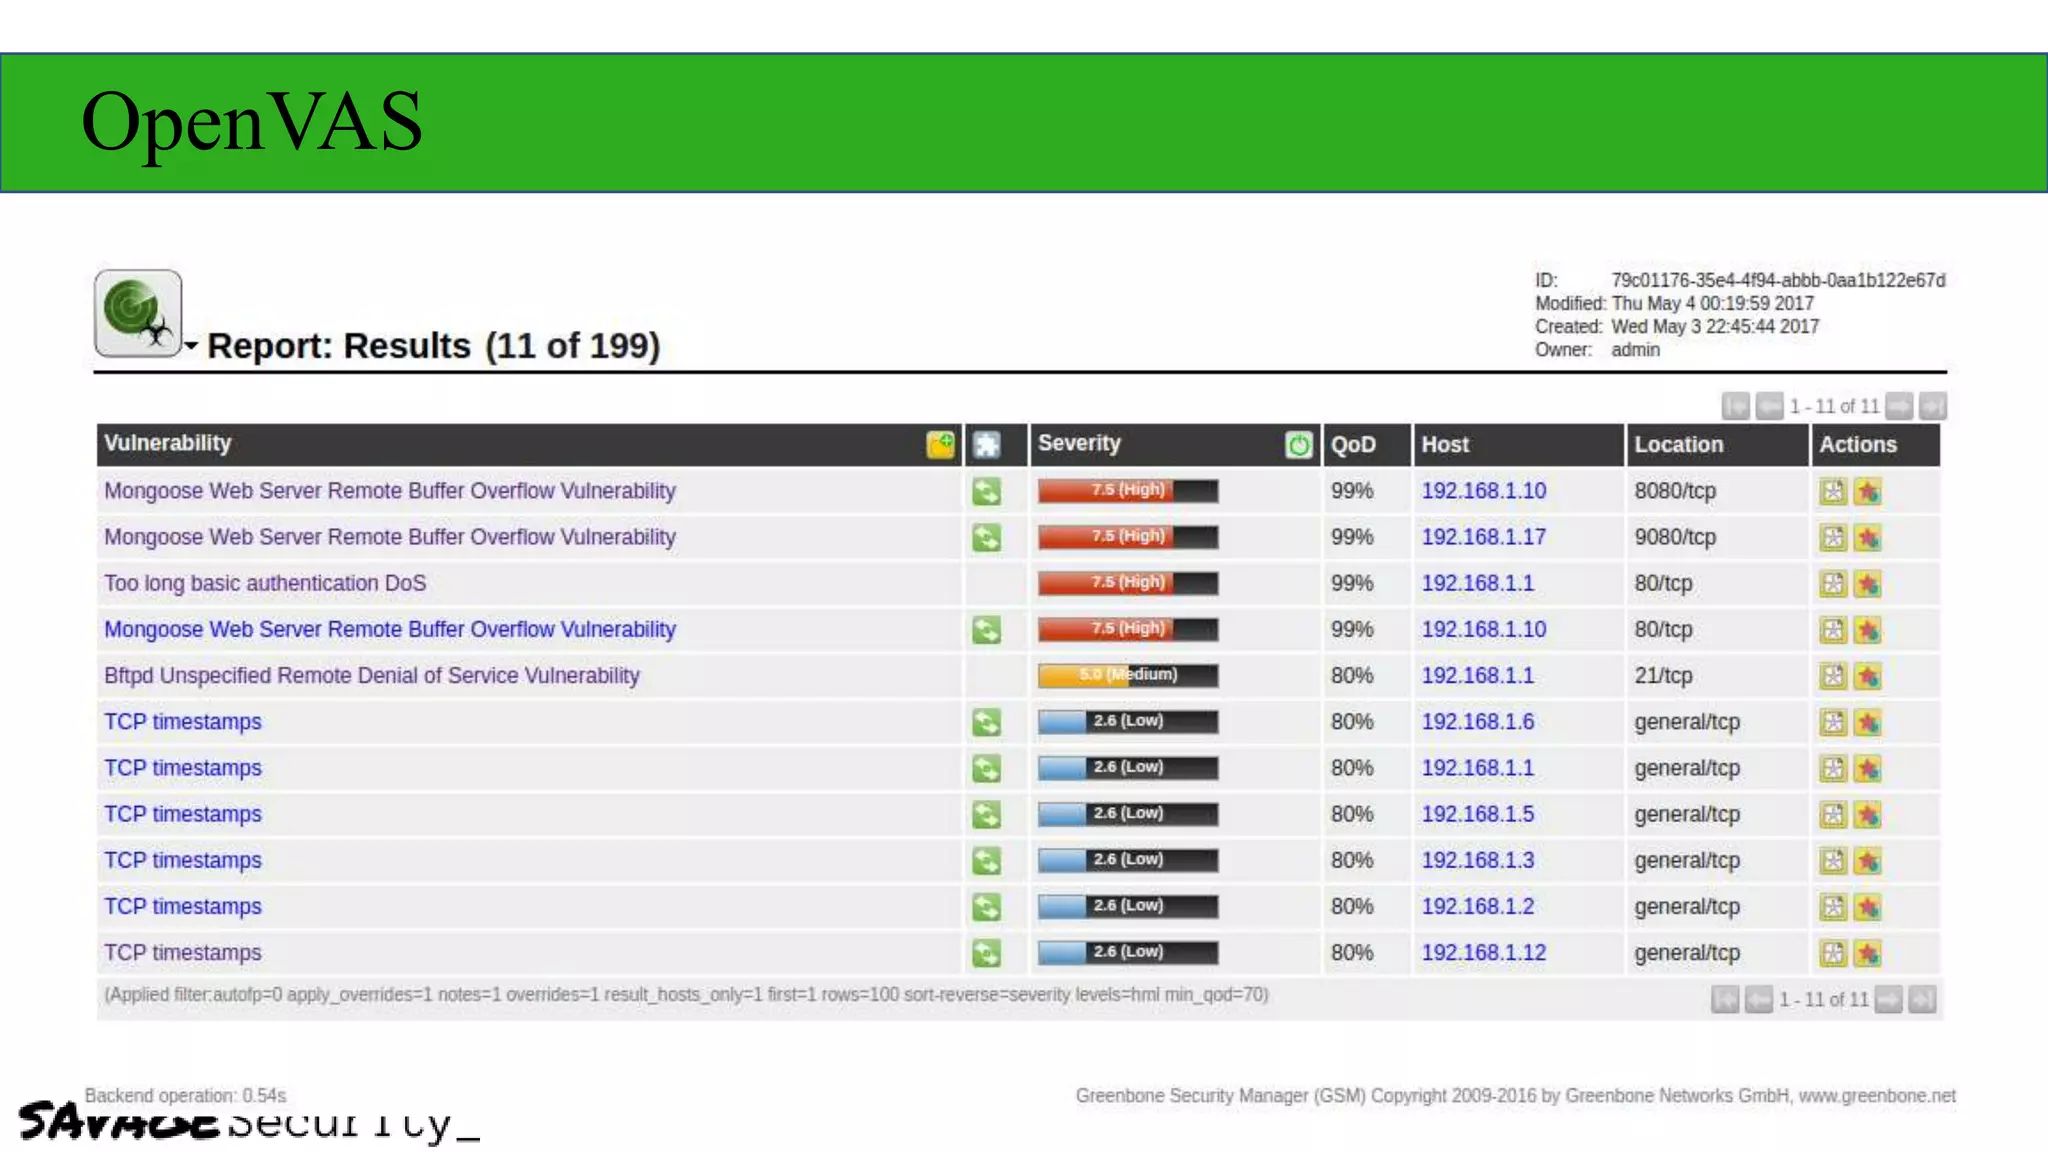Go to previous page using top pagination
Viewport: 2048px width, 1152px height.
tap(1769, 406)
